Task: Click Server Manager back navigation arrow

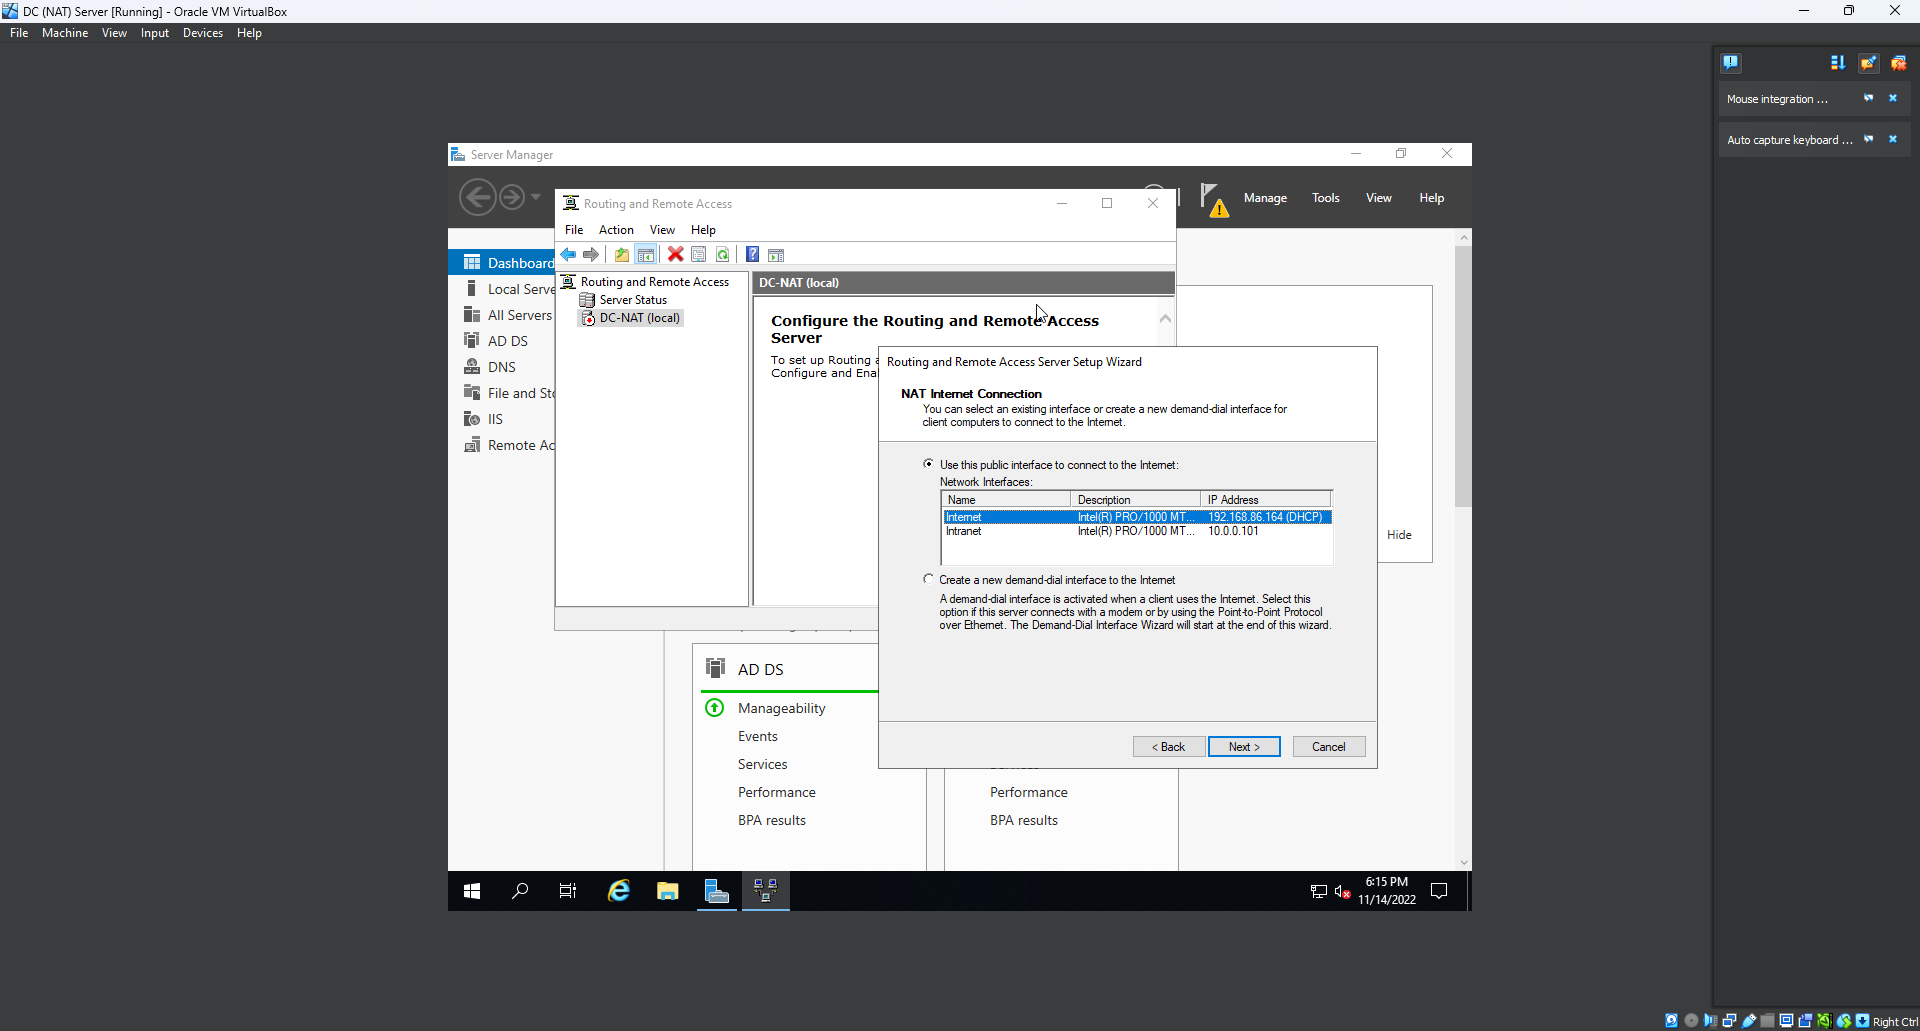Action: coord(478,197)
